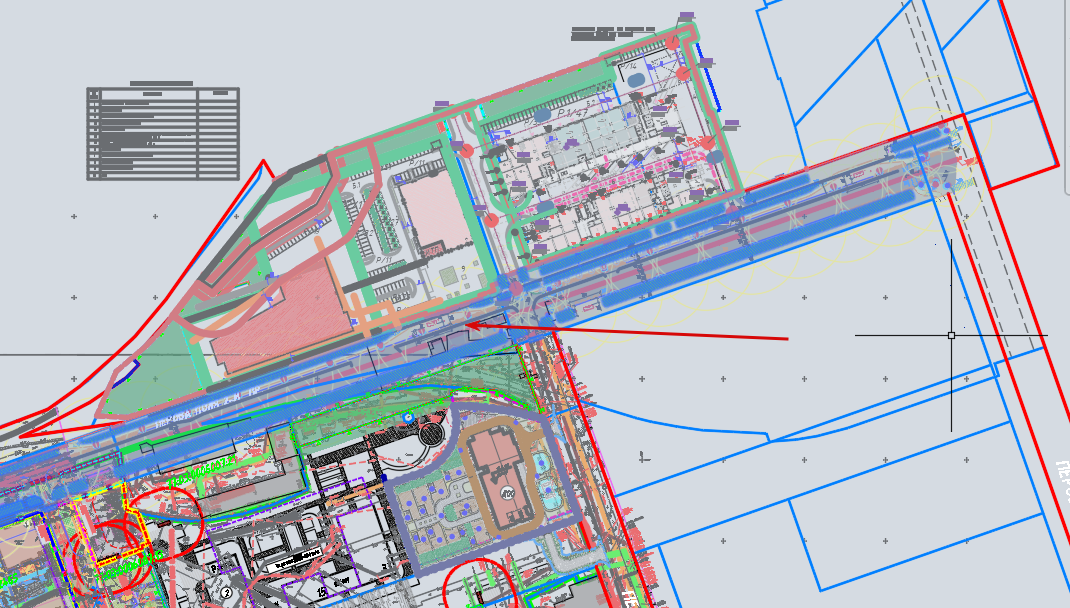Select the title text above legend table

point(162,83)
